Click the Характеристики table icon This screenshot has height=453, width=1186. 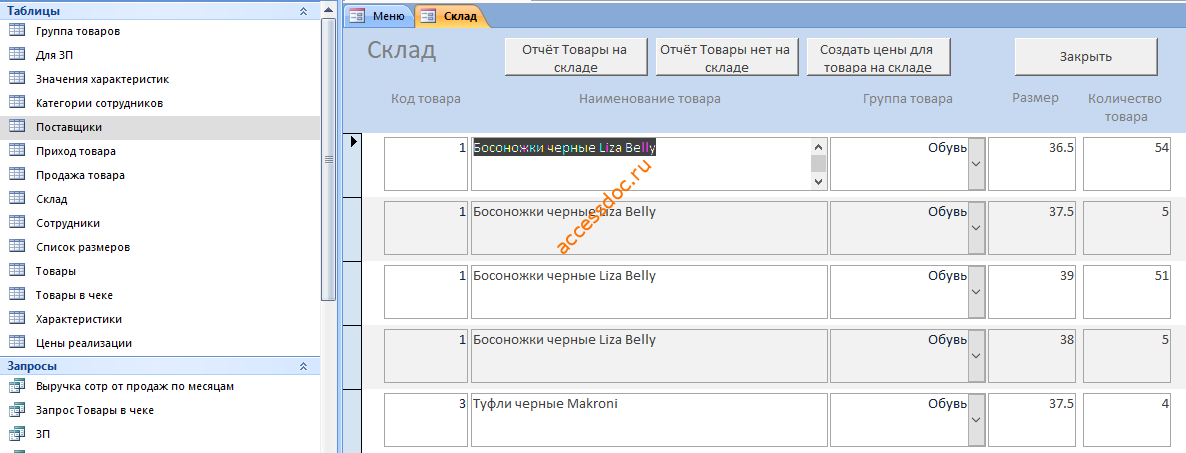17,319
